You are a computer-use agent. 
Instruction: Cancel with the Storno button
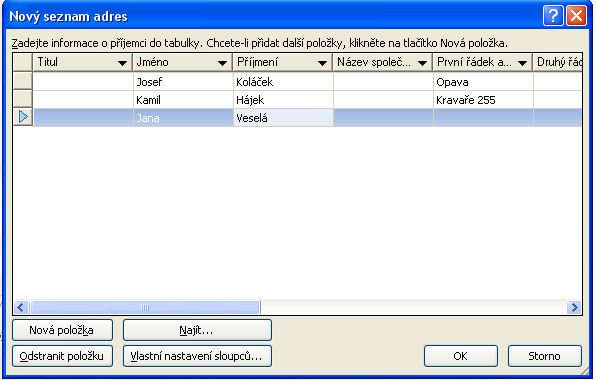[x=545, y=356]
